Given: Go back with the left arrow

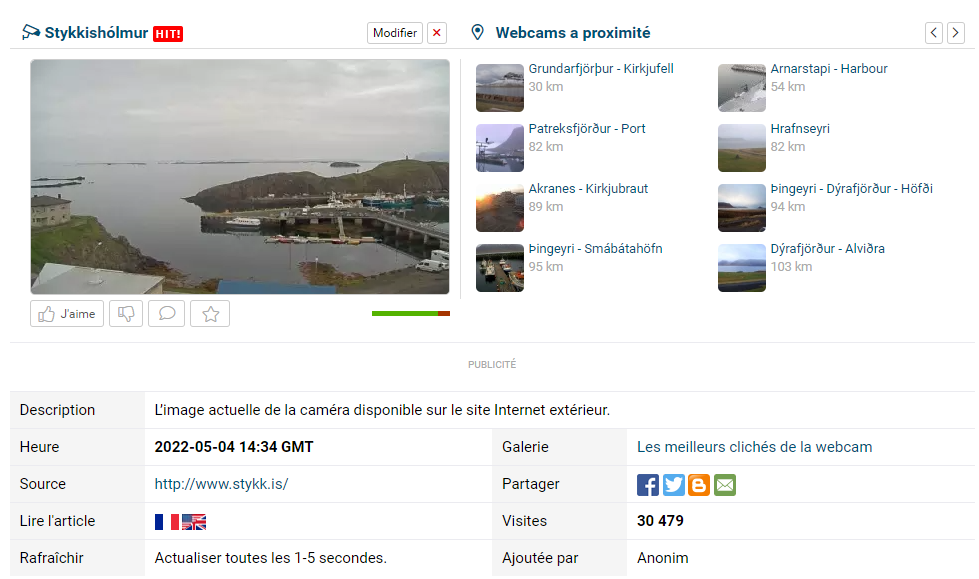Looking at the screenshot, I should (933, 32).
